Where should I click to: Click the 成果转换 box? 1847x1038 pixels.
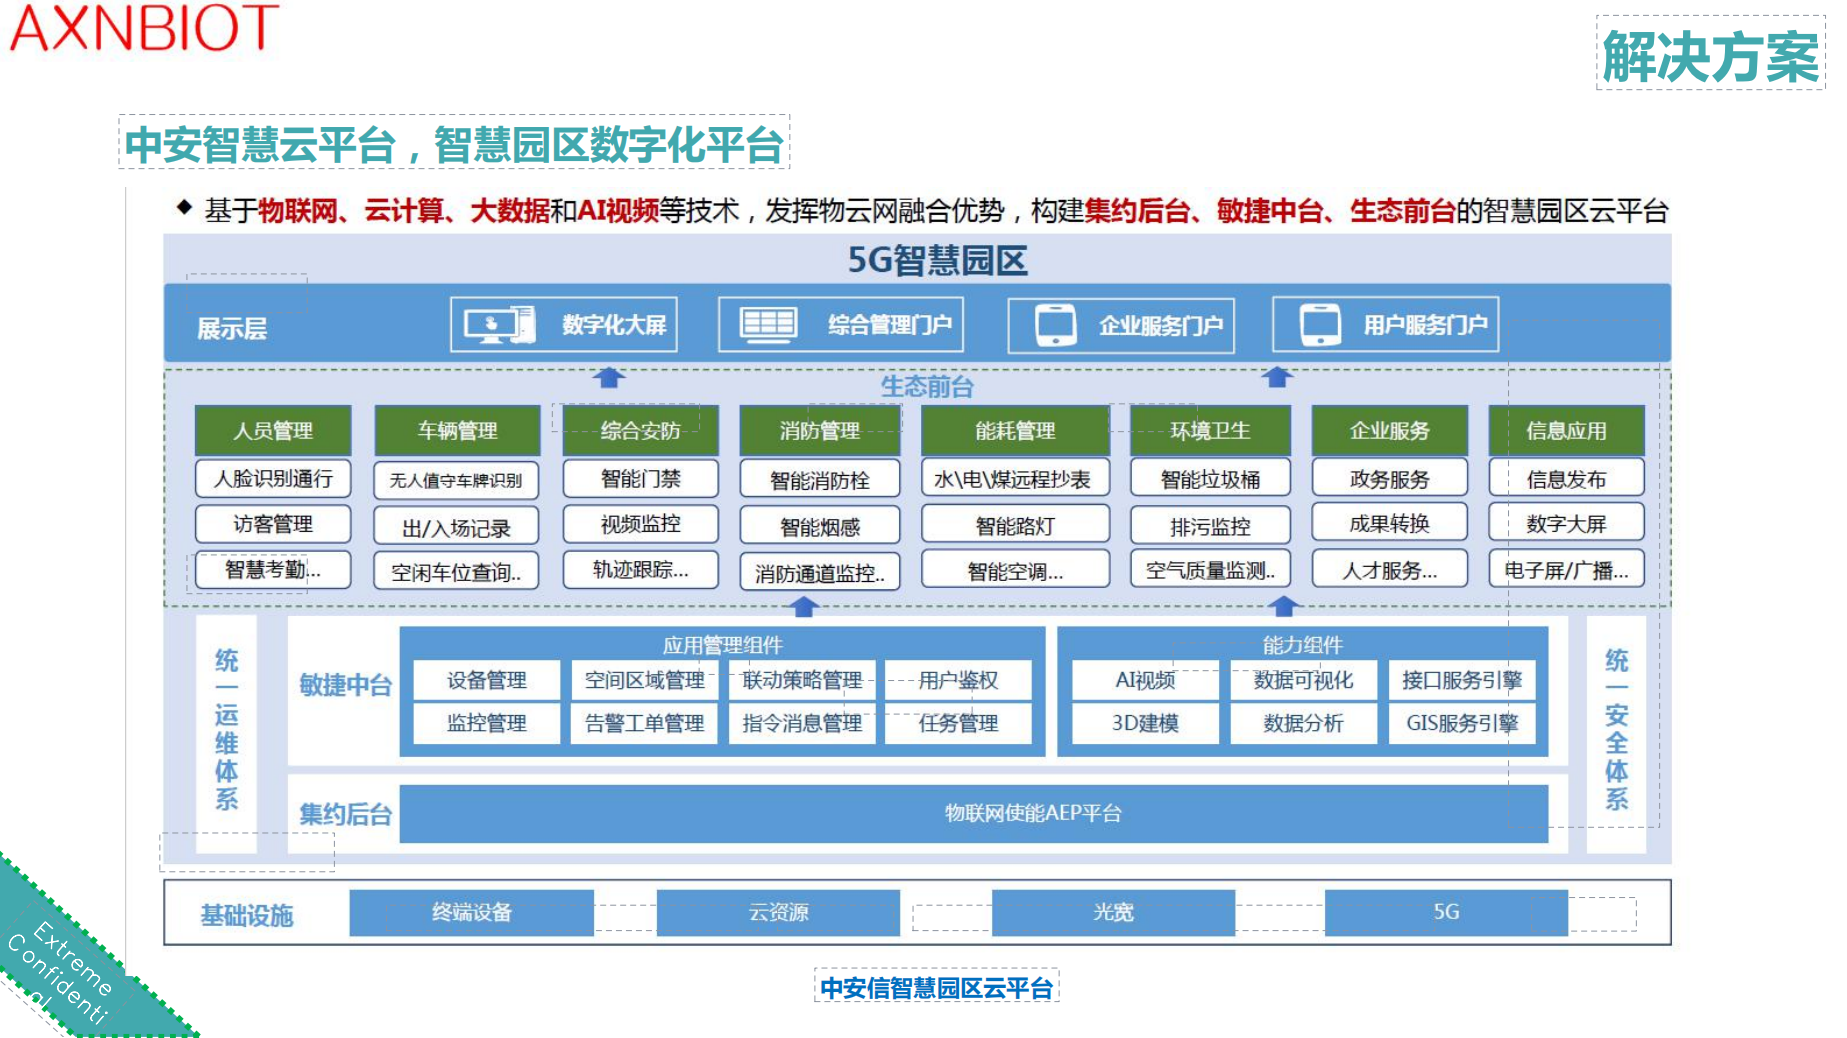coord(1389,523)
